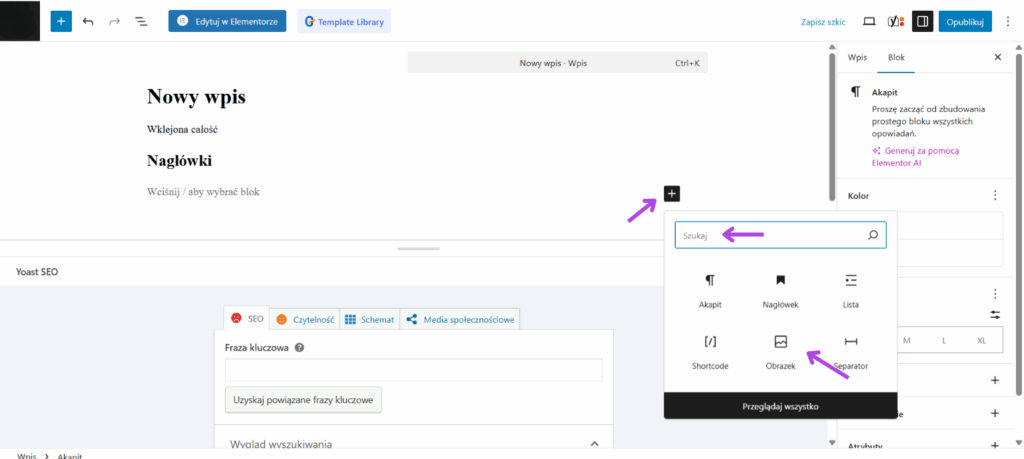Open the Yoast SEO toolbar icon
Viewport: 1024px width, 459px height.
(895, 21)
